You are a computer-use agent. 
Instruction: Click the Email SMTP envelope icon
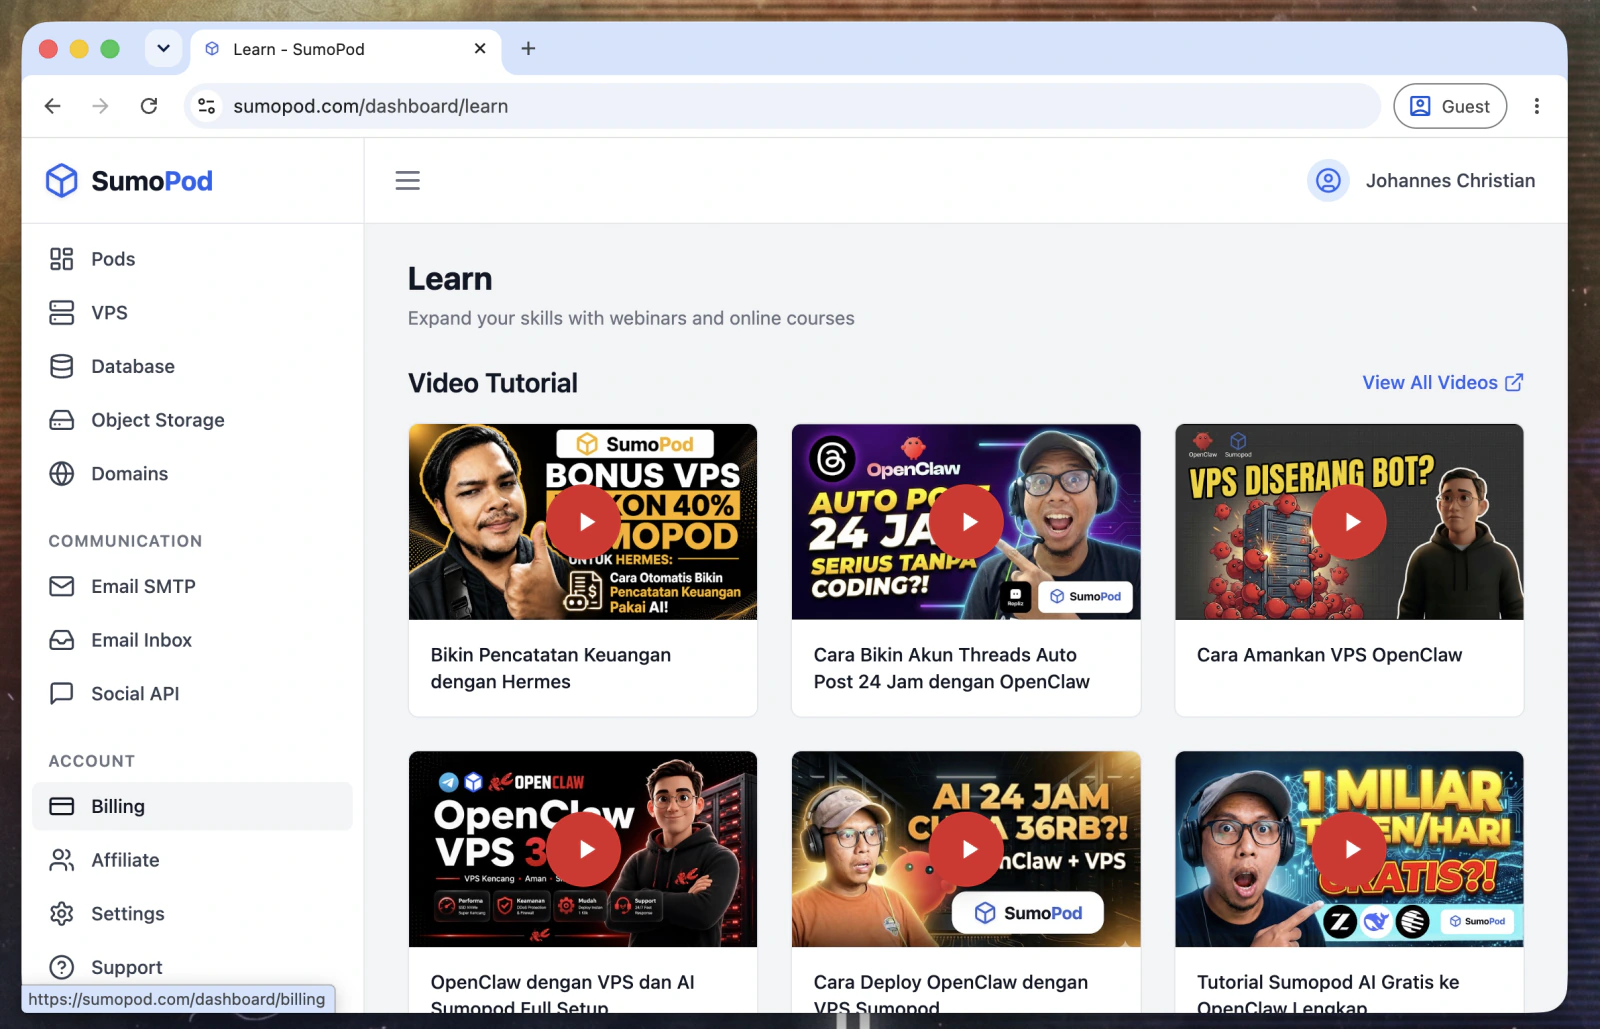(x=62, y=586)
